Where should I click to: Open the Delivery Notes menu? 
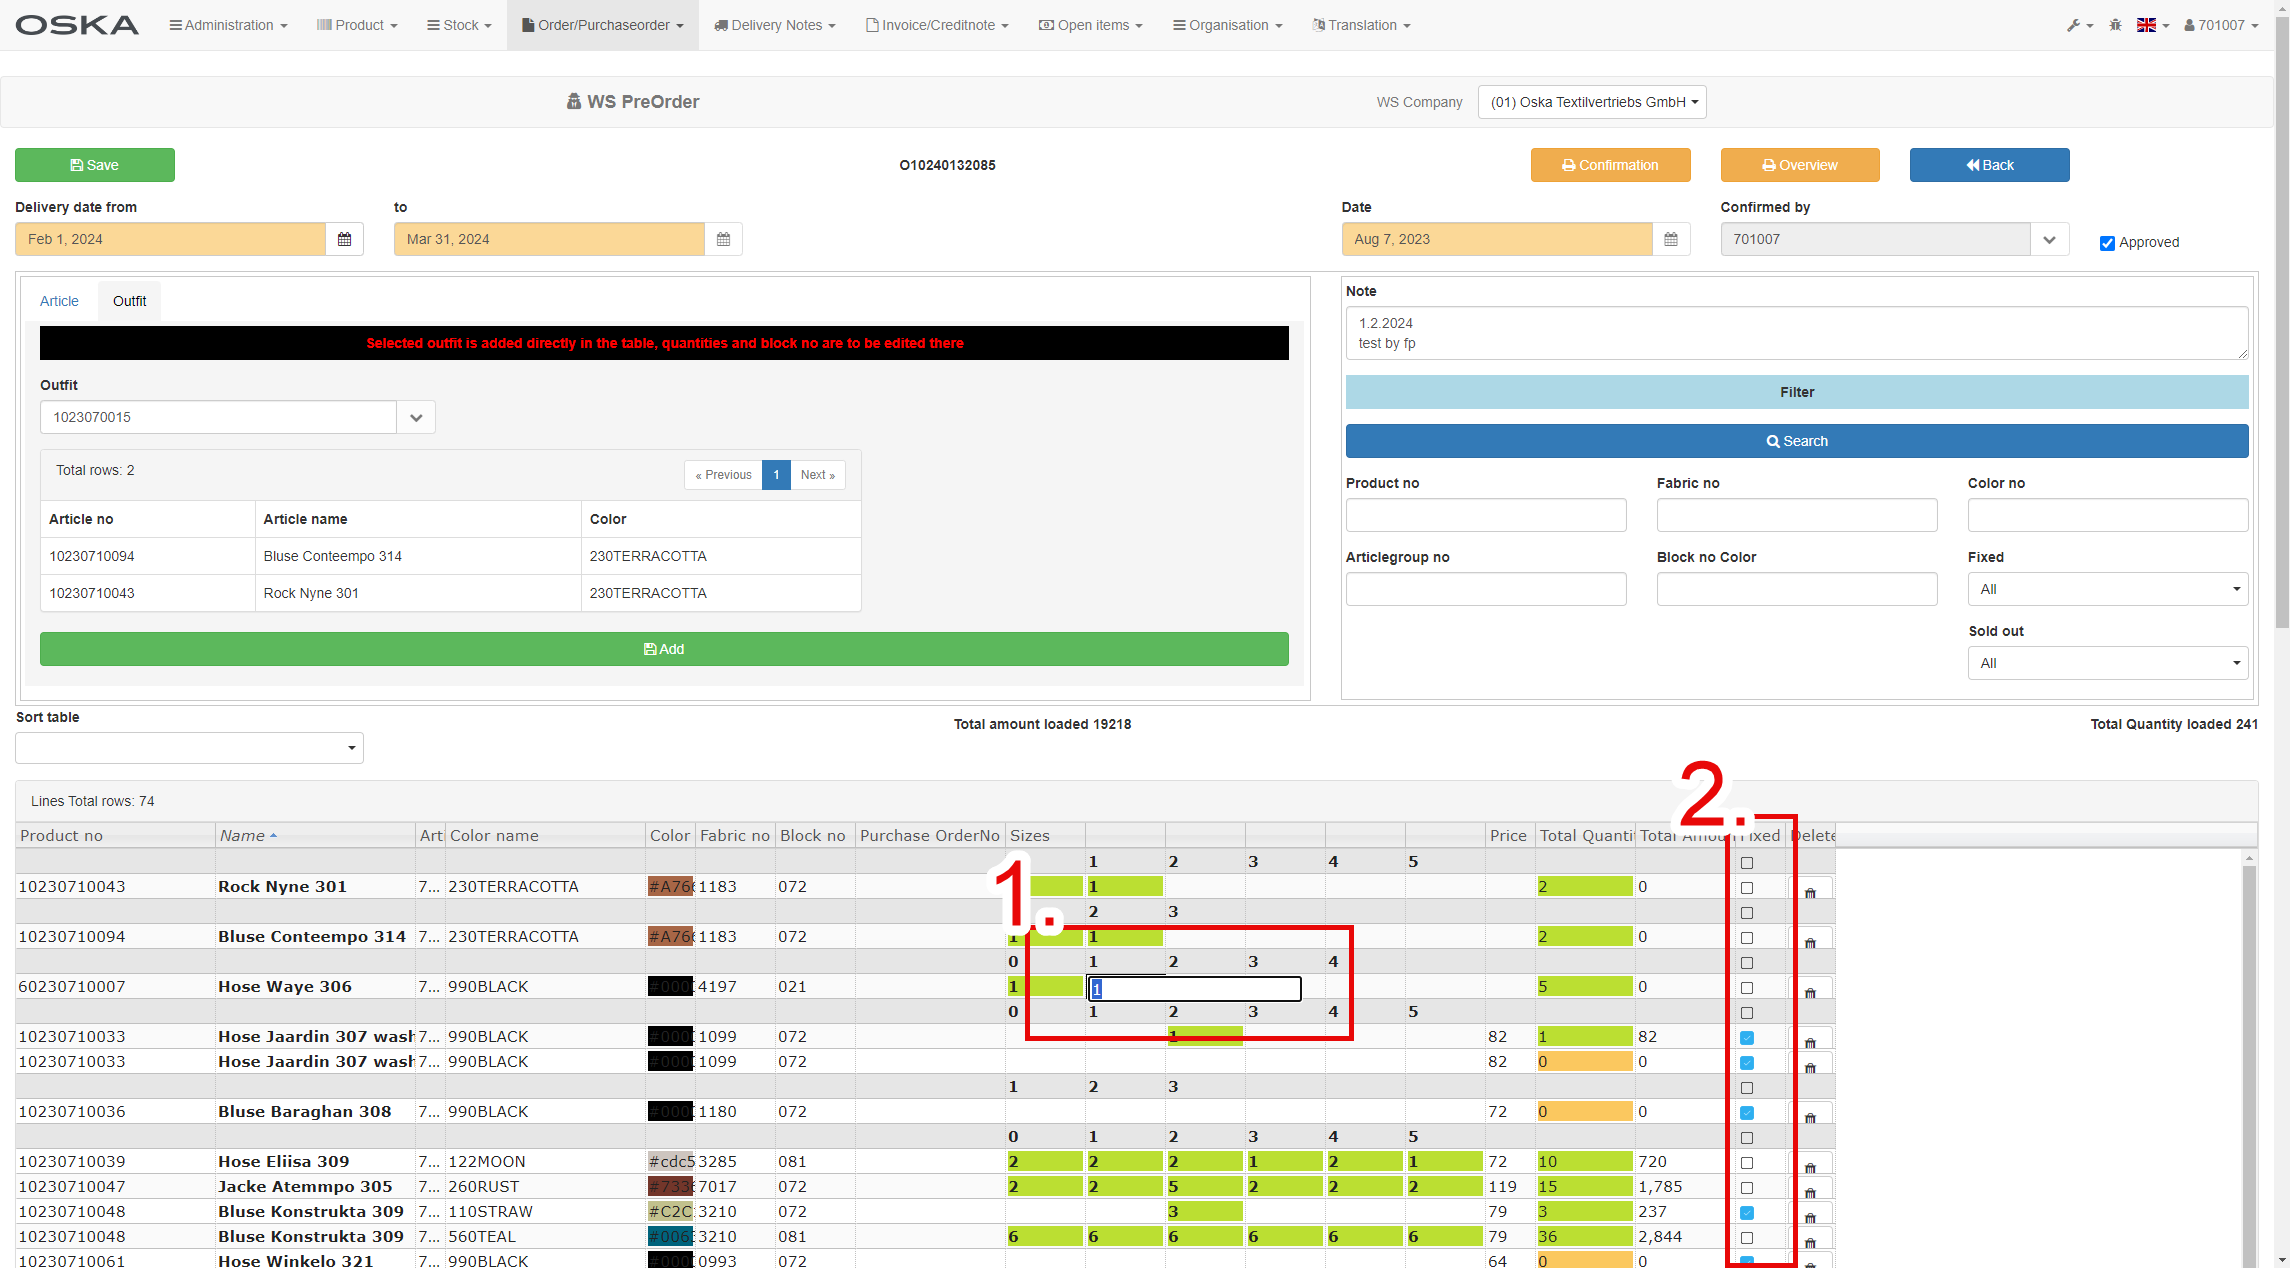774,25
